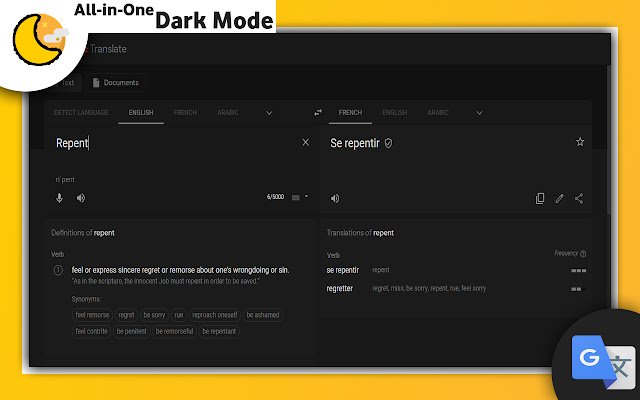Click frequency bar for 'regretter'
The image size is (640, 400).
576,289
